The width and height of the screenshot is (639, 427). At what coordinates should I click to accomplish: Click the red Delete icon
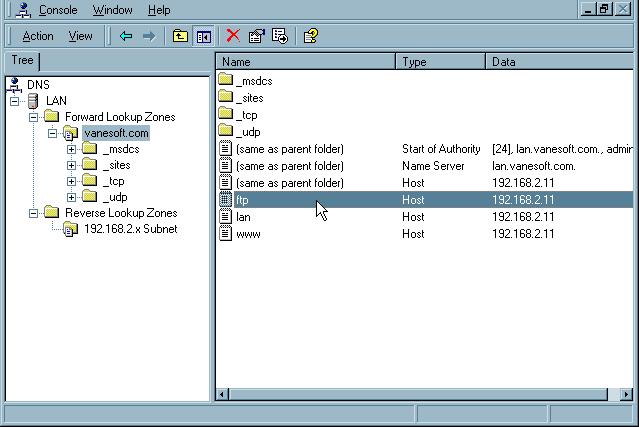[x=233, y=36]
